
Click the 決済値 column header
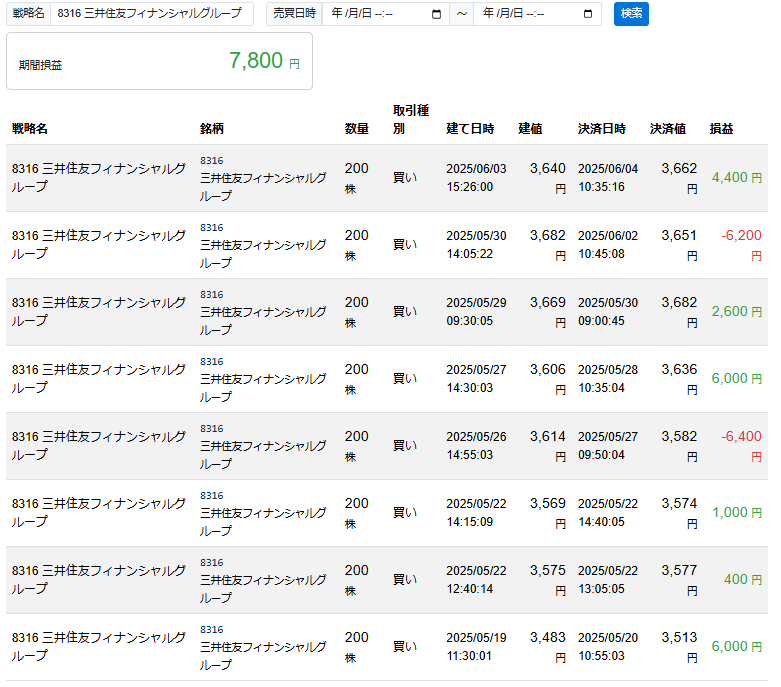(668, 129)
